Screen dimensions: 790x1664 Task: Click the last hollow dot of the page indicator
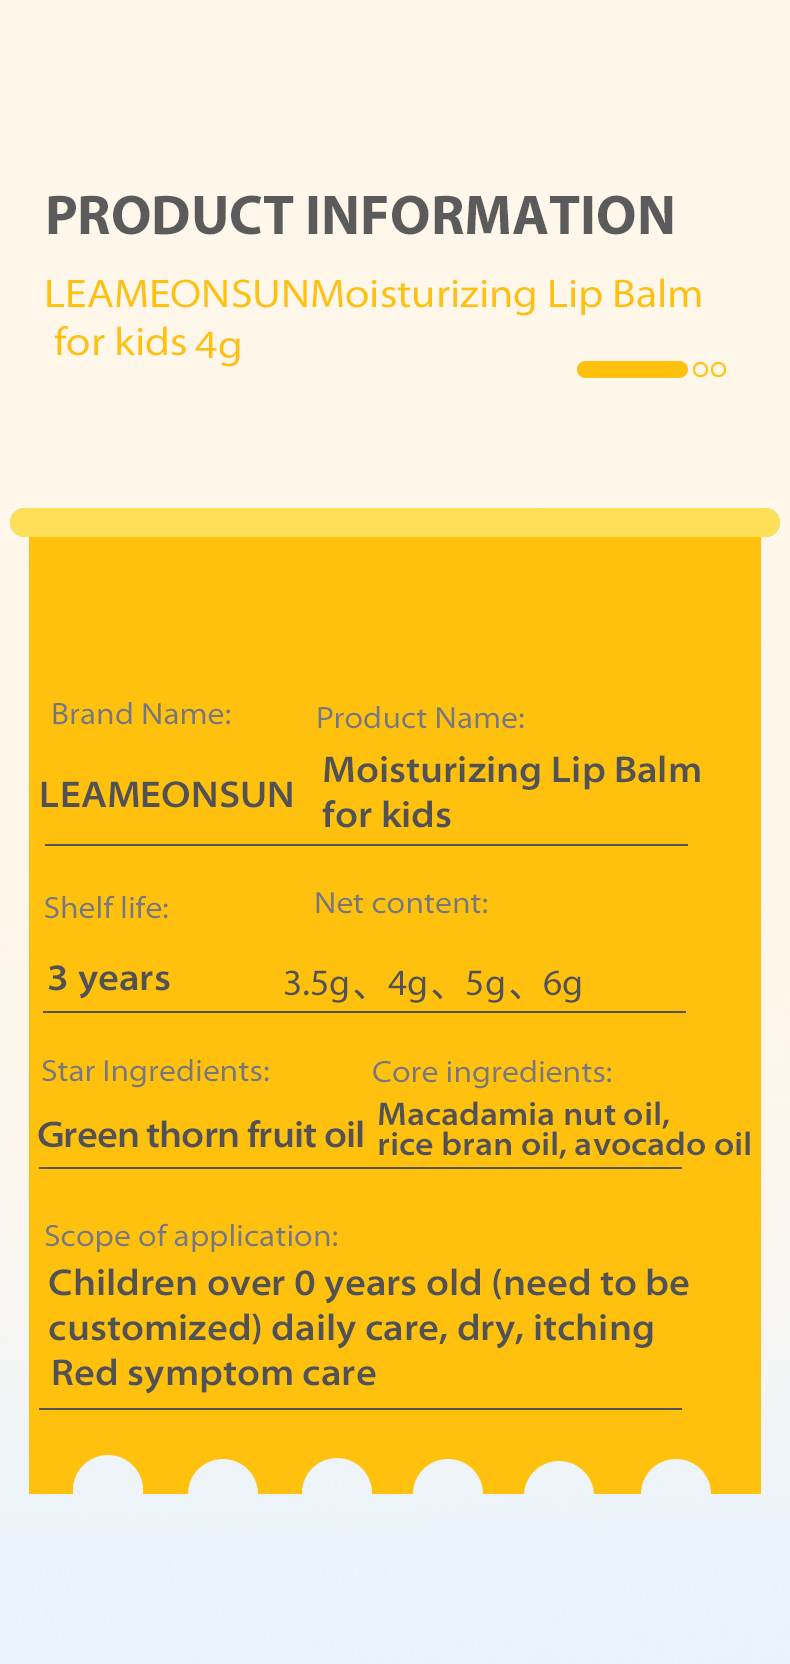tap(717, 370)
